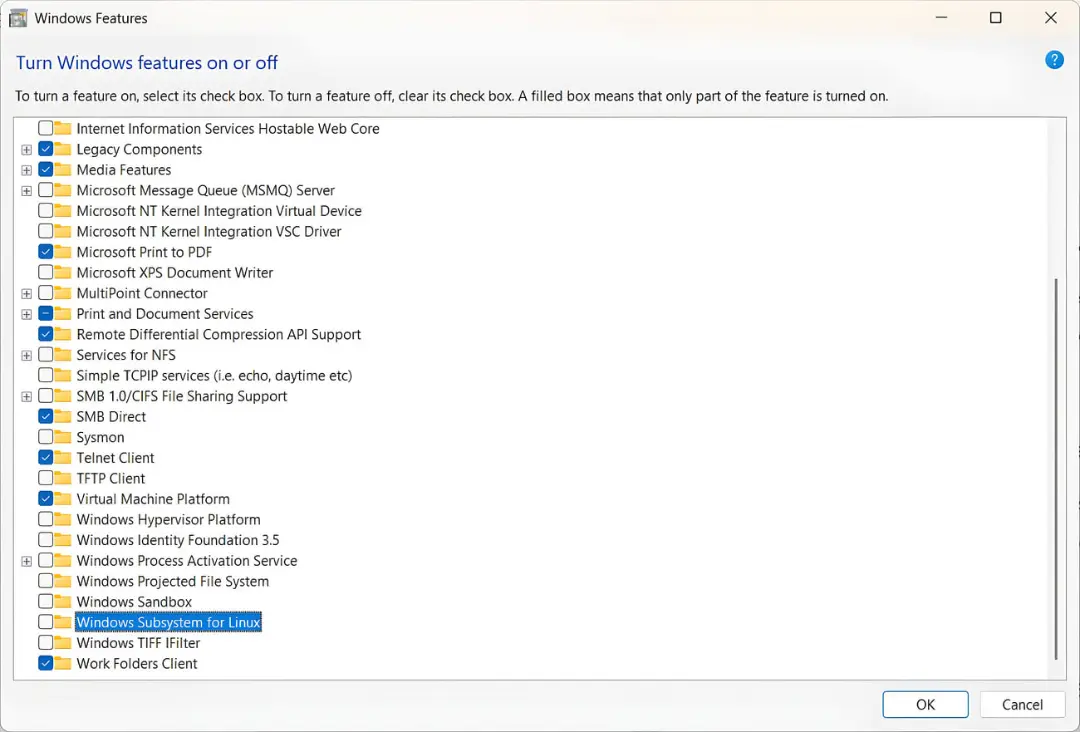
Task: Click the folder icon beside TFTP Client
Action: coord(63,478)
